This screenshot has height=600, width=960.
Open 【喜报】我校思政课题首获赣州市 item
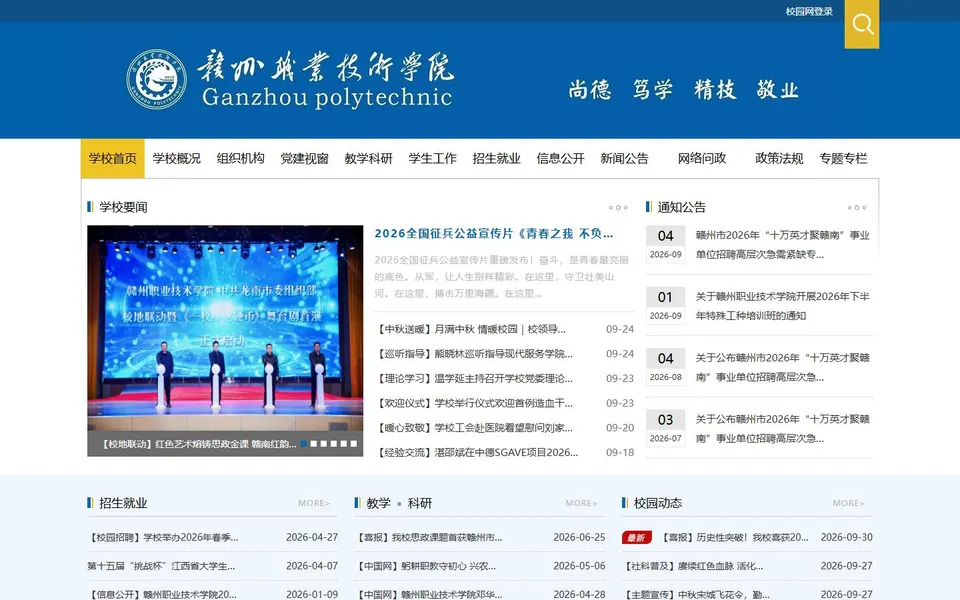(x=429, y=538)
